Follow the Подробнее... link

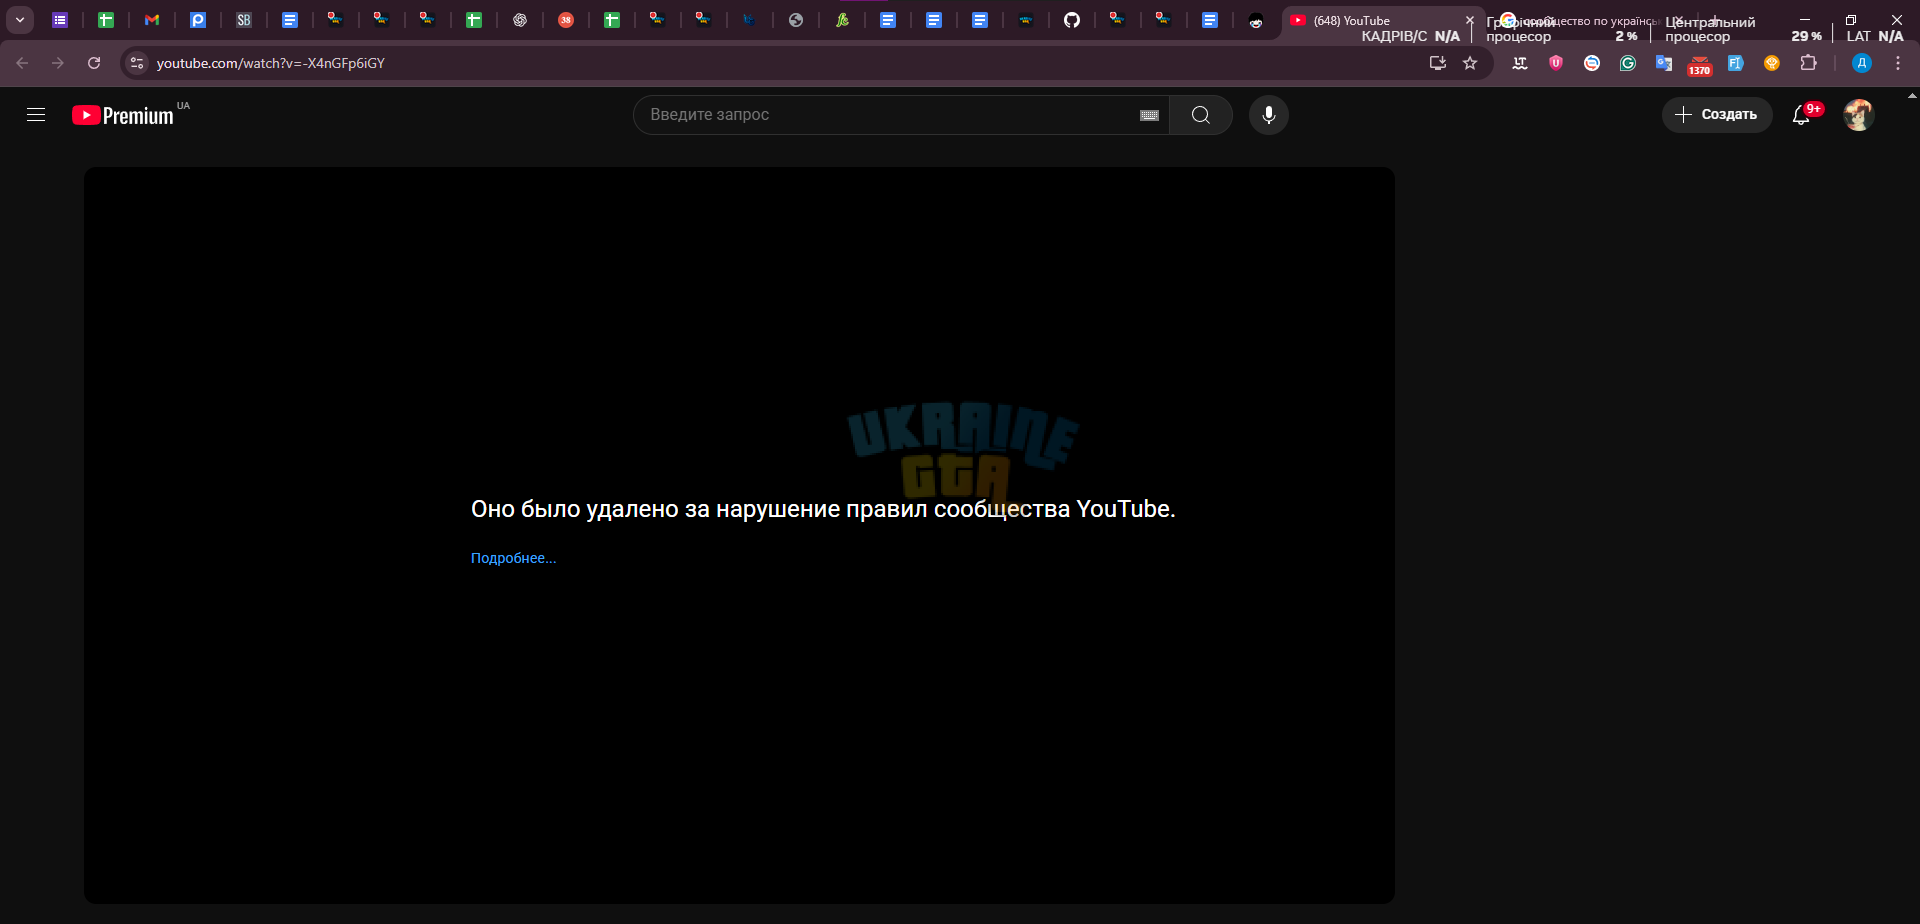(513, 558)
